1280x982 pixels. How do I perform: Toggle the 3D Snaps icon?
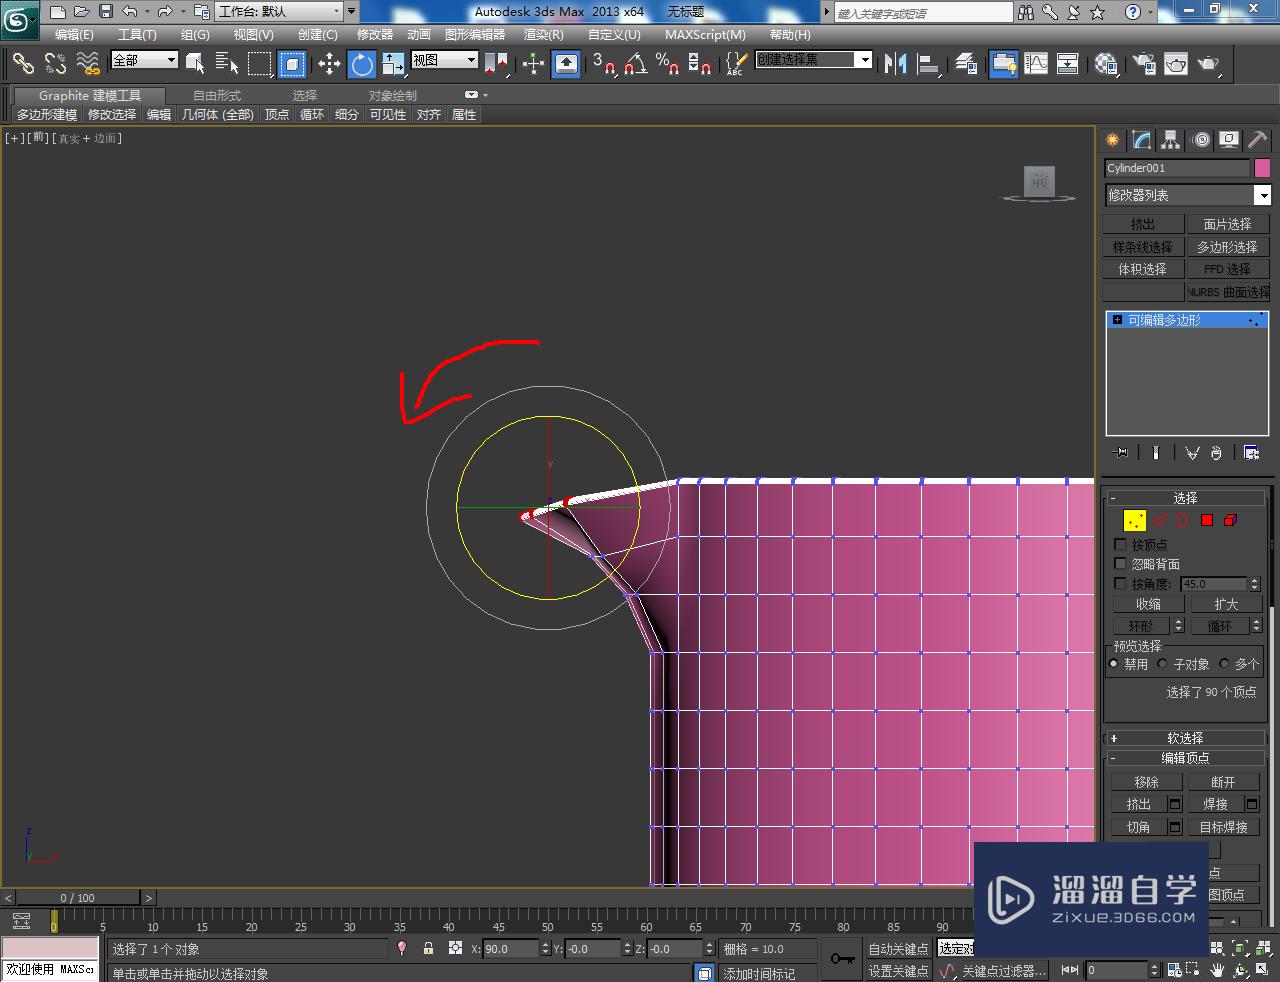point(603,63)
